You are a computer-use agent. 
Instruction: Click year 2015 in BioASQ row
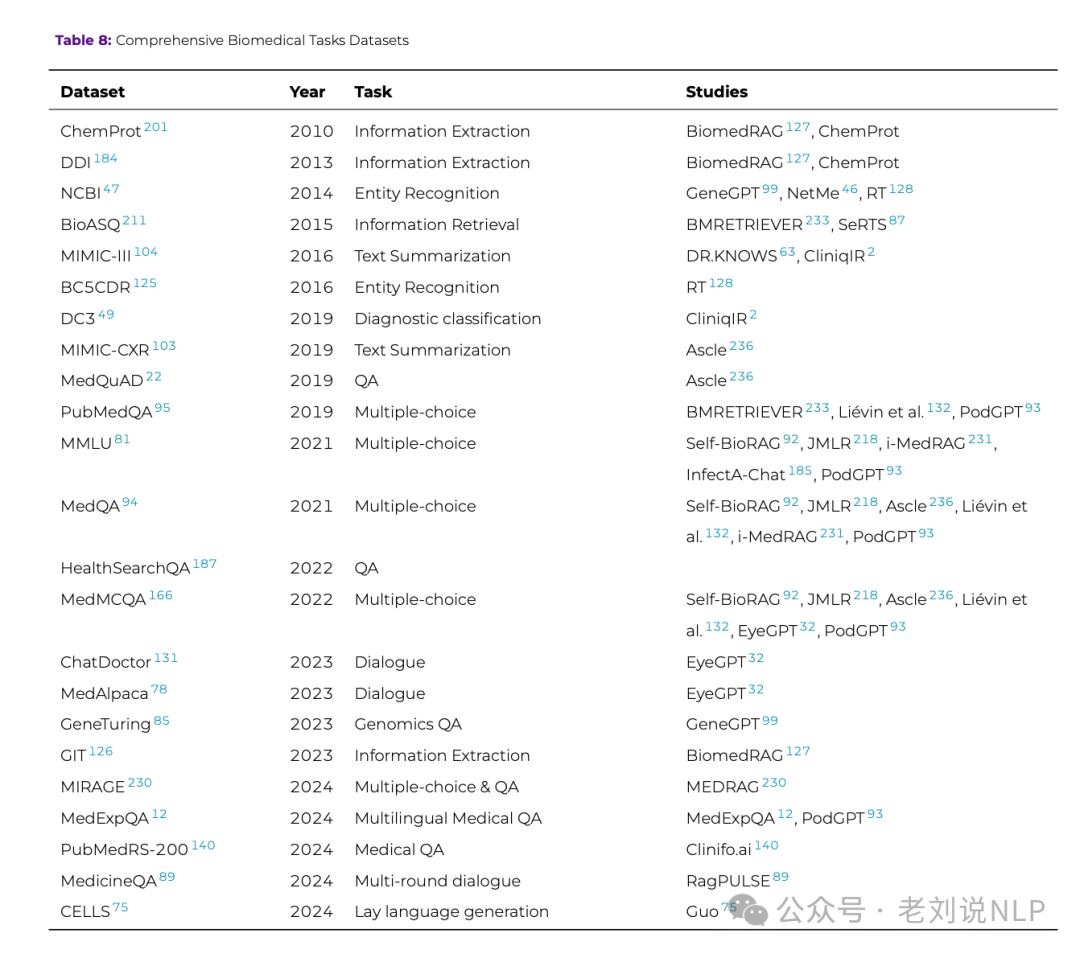[x=311, y=225]
